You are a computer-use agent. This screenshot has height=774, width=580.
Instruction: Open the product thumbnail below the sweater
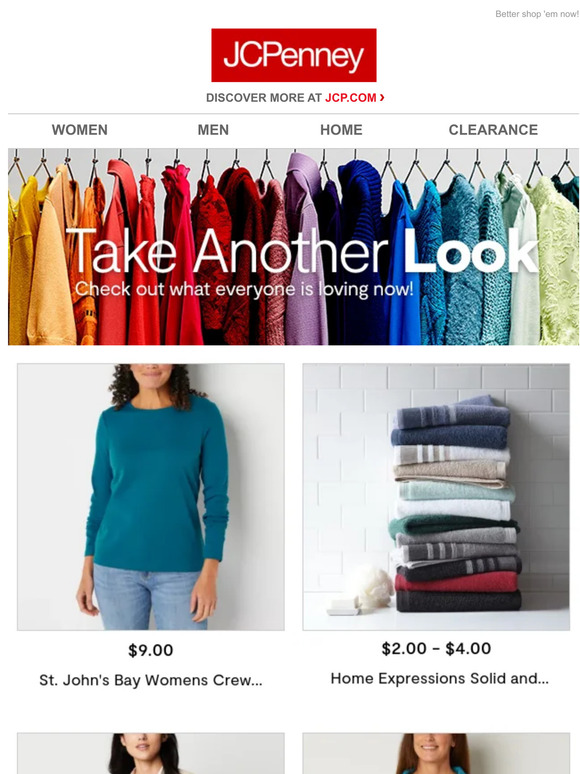pos(151,753)
